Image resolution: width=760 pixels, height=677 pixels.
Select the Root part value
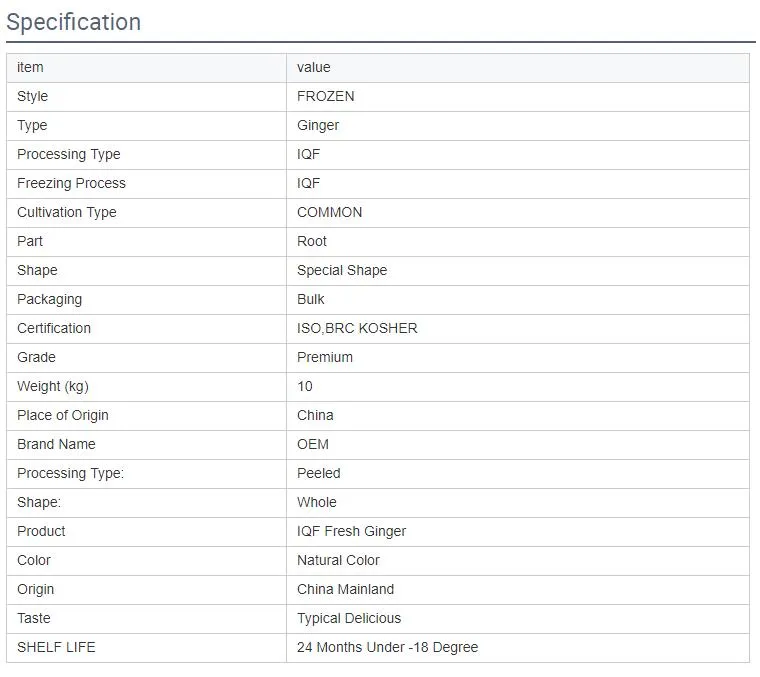click(x=312, y=241)
